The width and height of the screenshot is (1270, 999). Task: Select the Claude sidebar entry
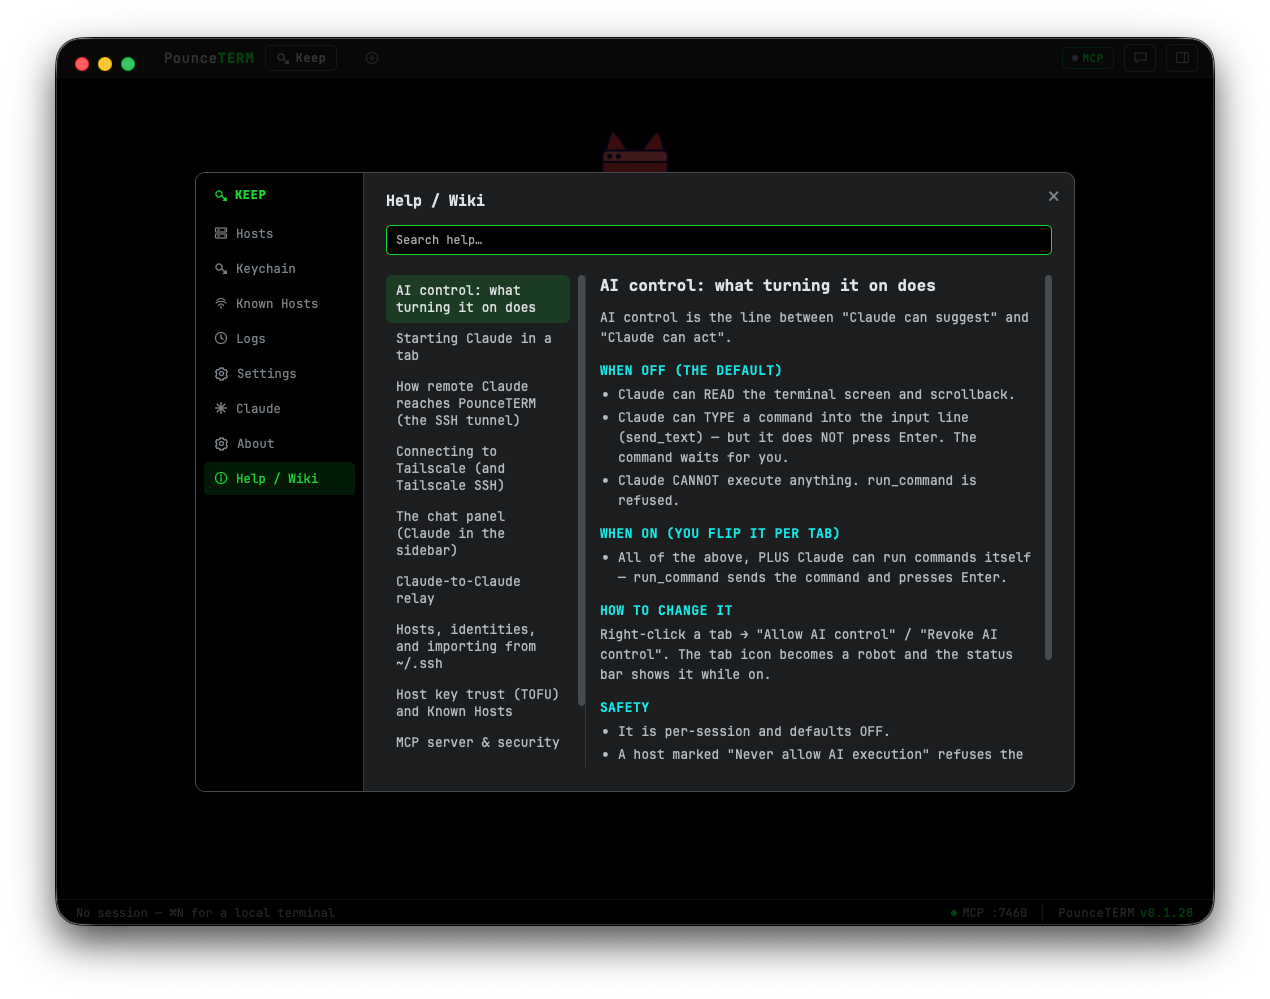[279, 409]
